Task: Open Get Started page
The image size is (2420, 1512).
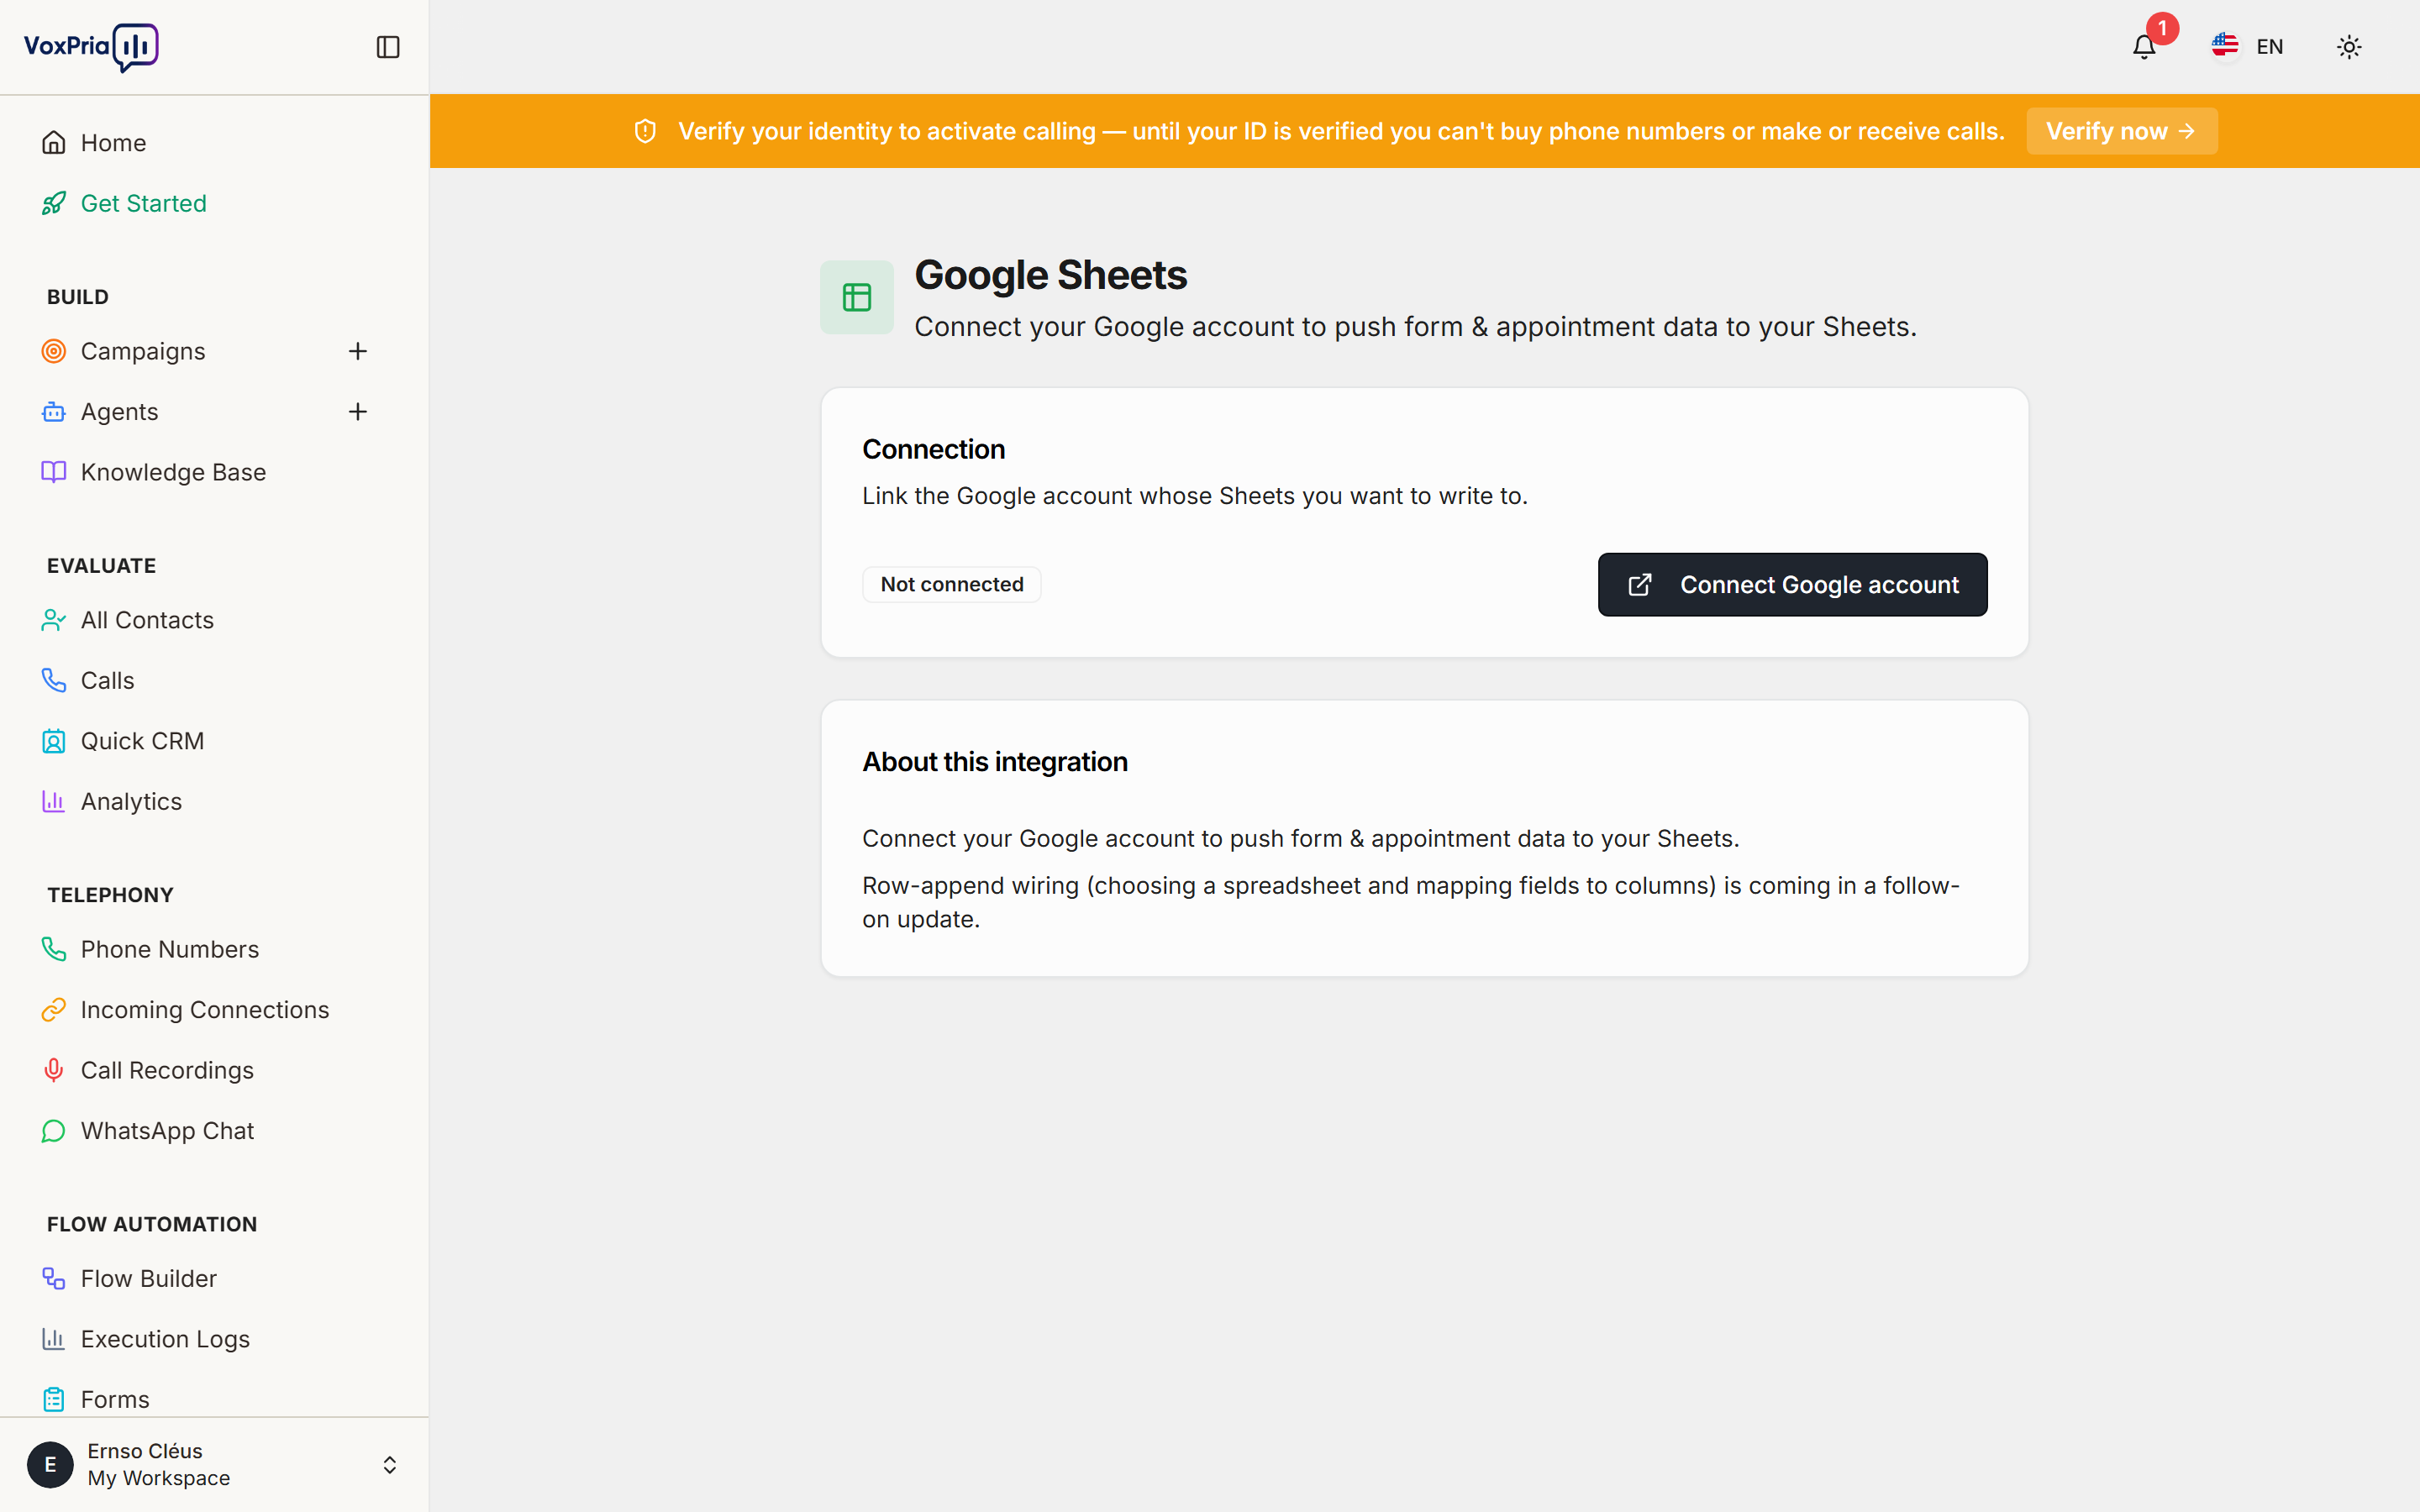Action: click(214, 203)
